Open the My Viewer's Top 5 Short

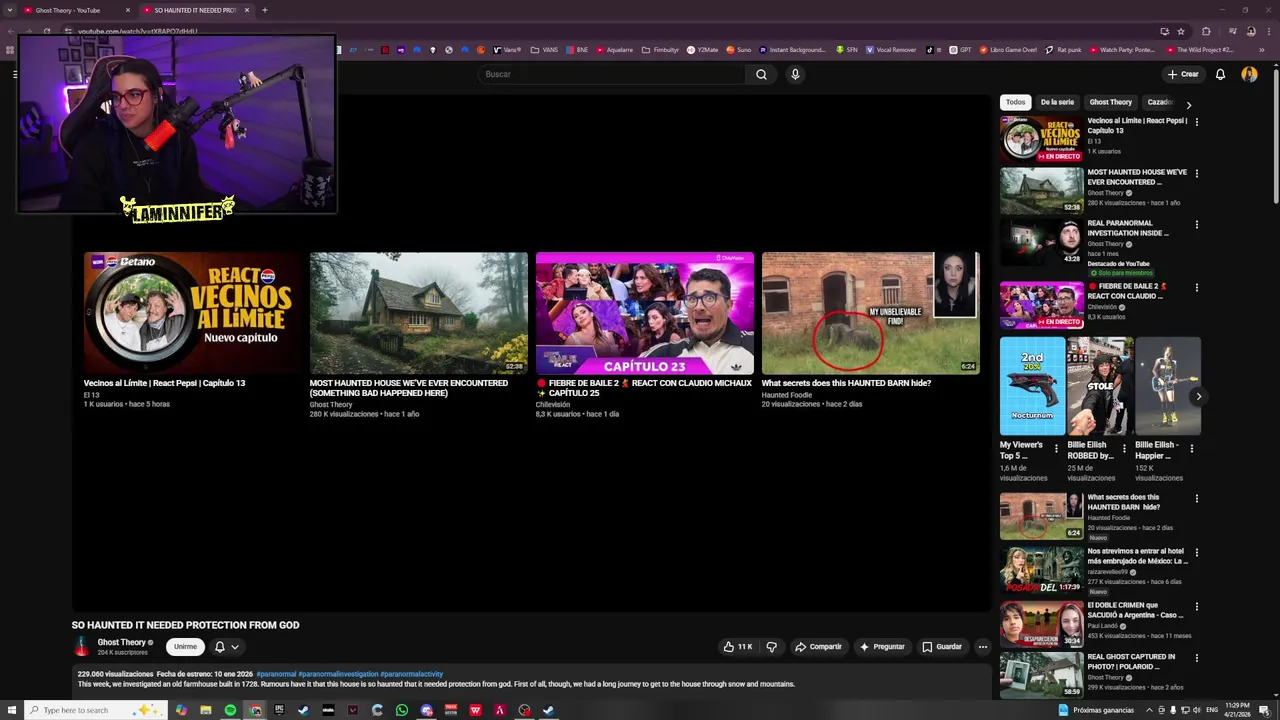(1032, 409)
